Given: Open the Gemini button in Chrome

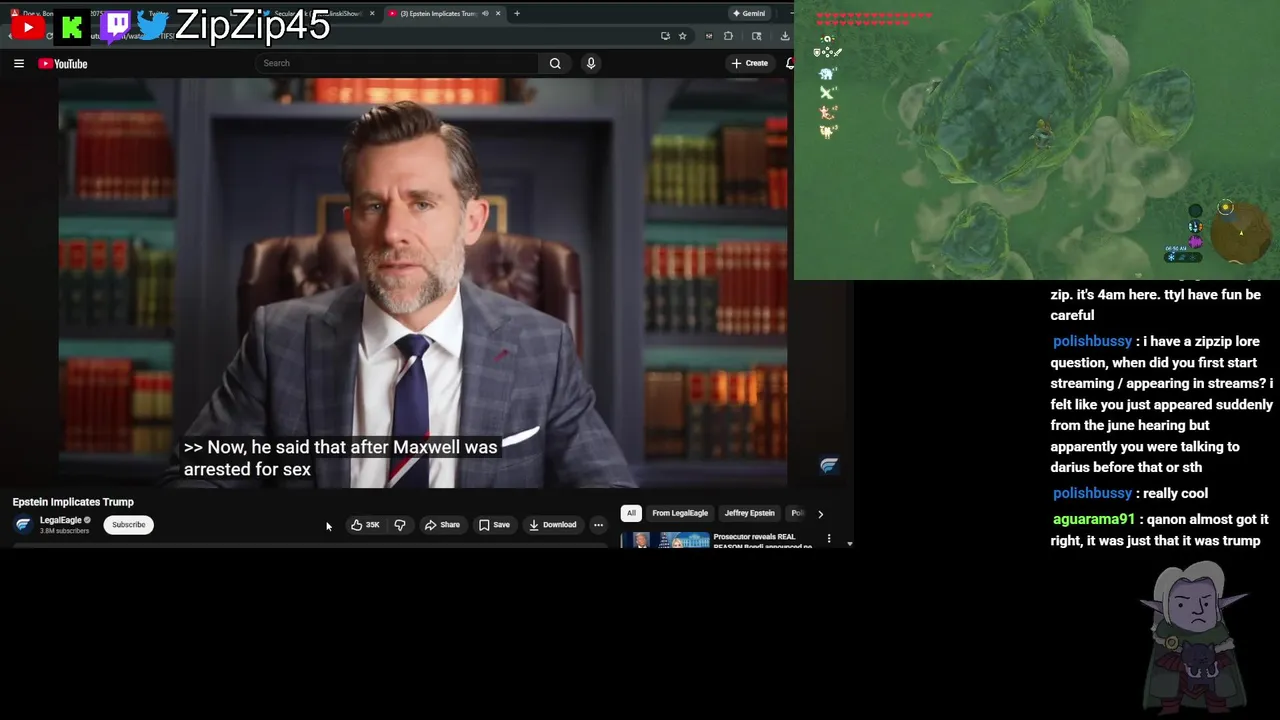Looking at the screenshot, I should point(749,13).
